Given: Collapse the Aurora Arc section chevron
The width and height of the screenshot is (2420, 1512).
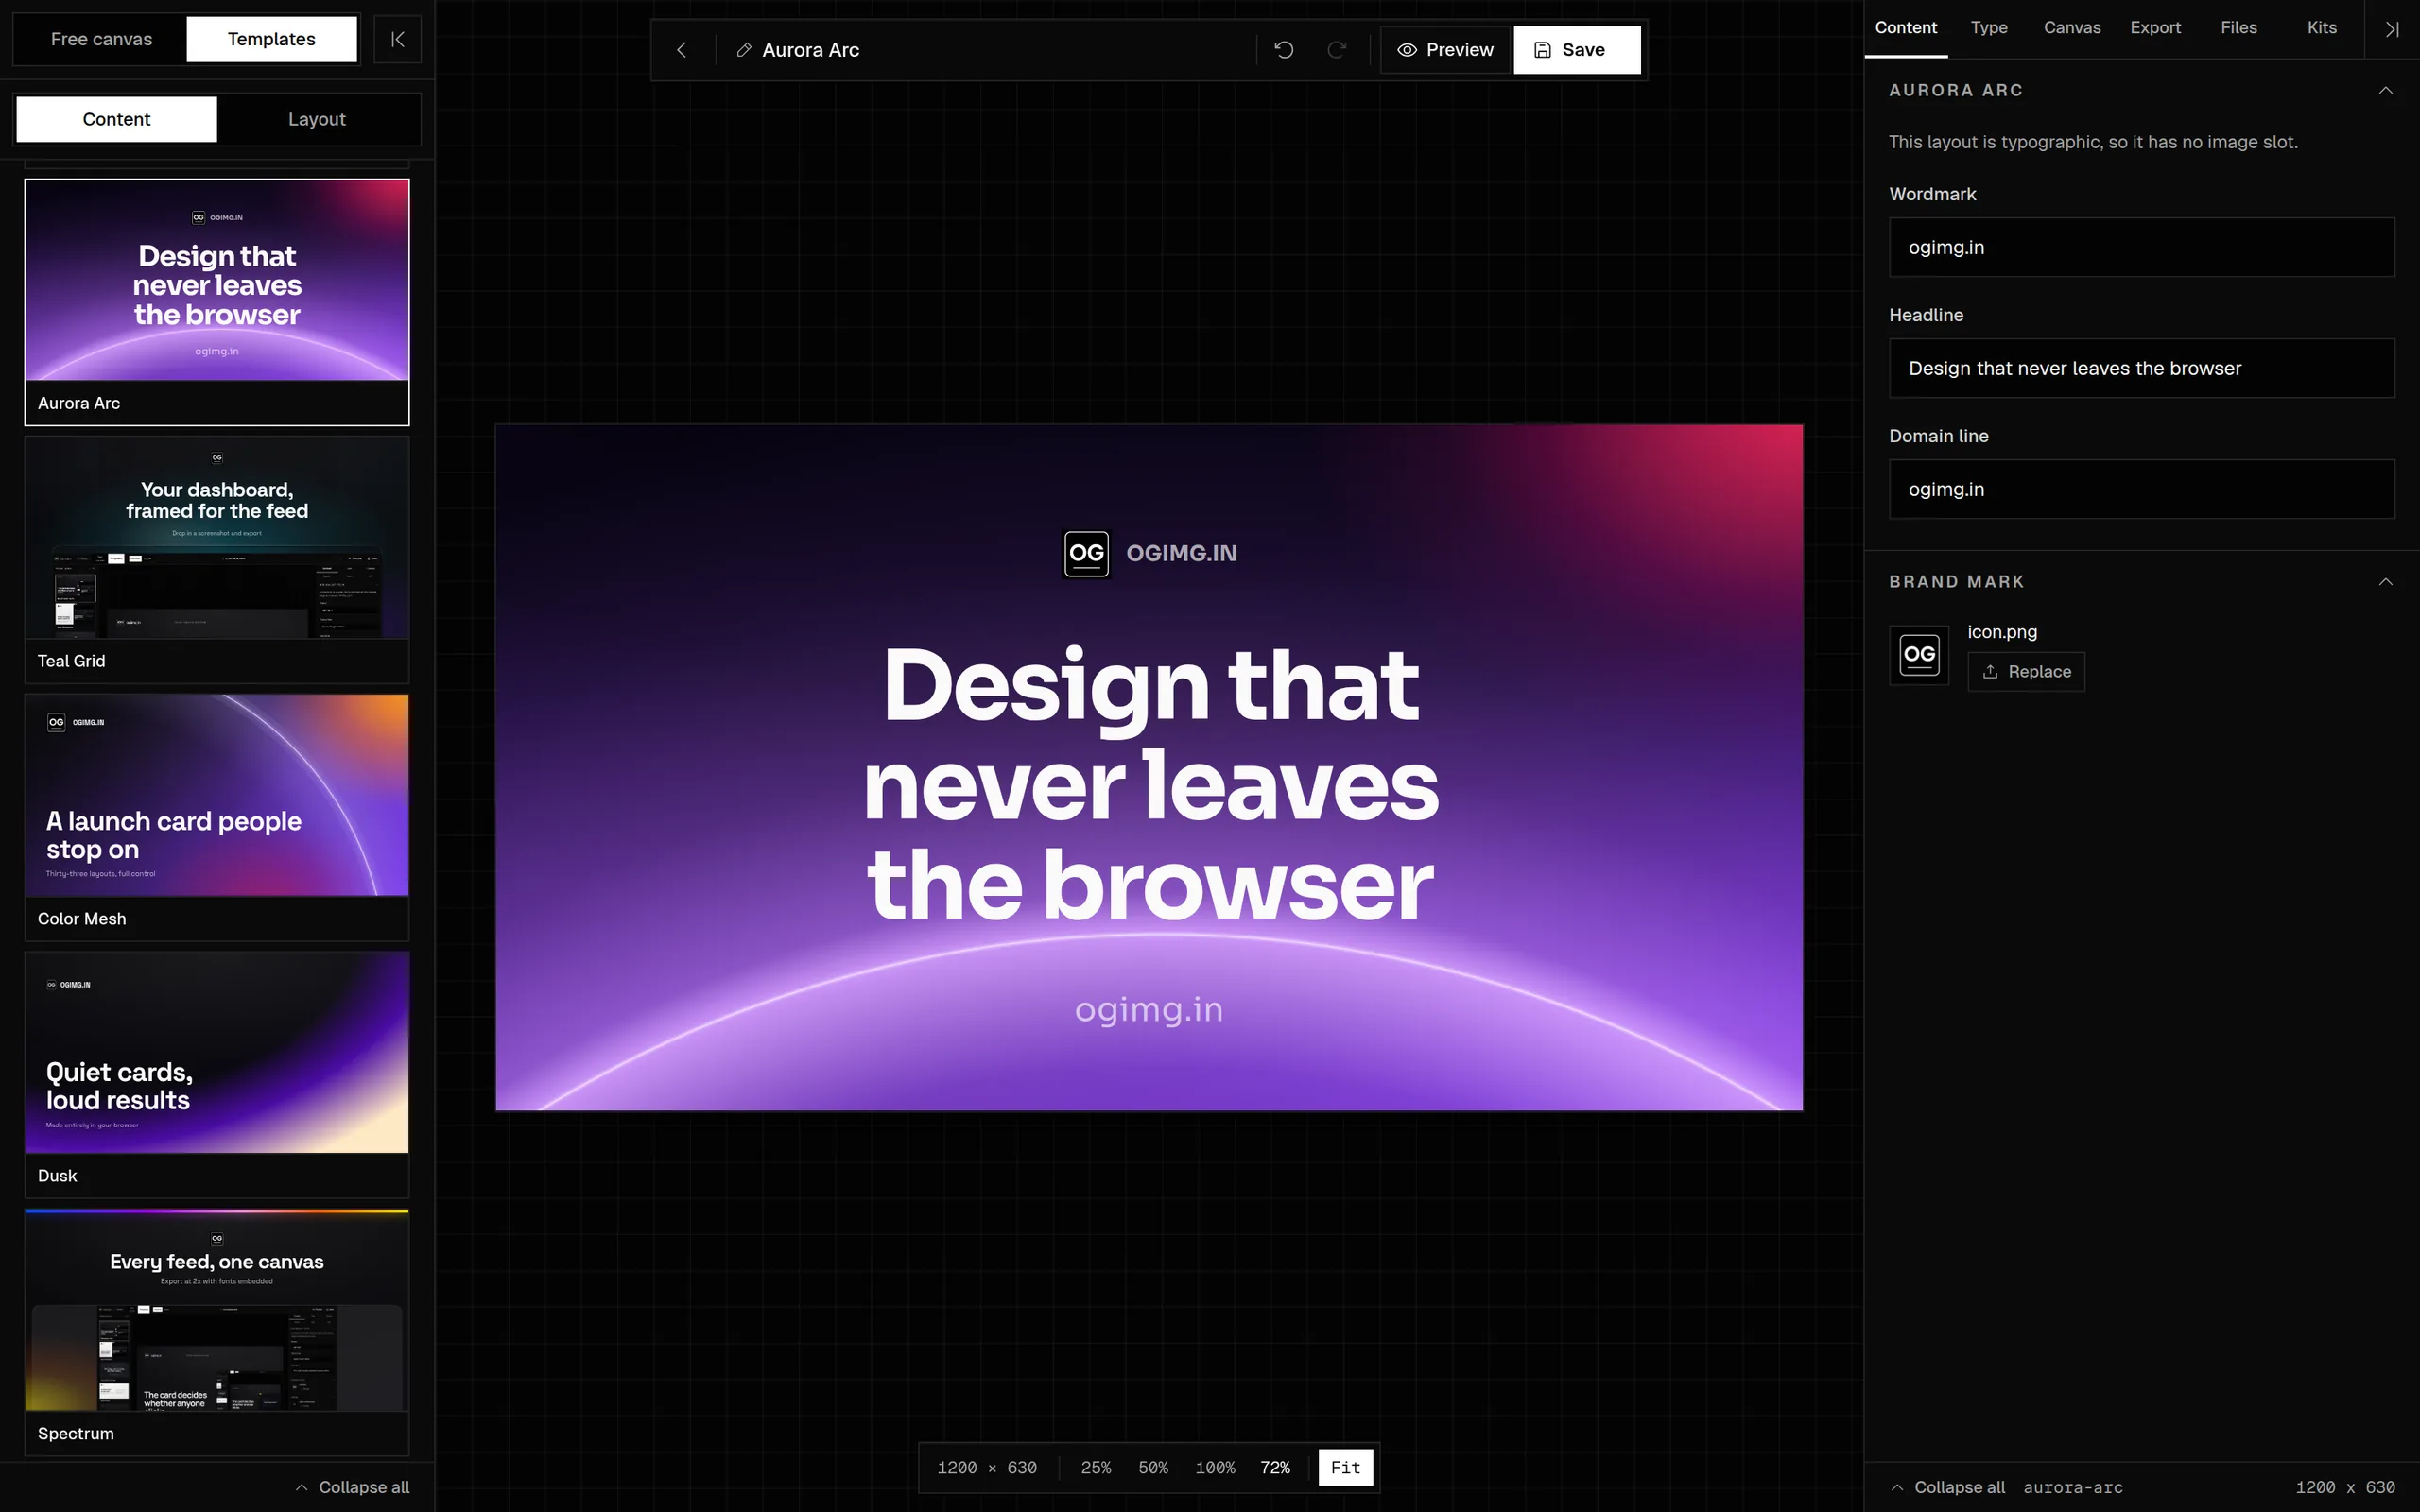Looking at the screenshot, I should pyautogui.click(x=2385, y=90).
